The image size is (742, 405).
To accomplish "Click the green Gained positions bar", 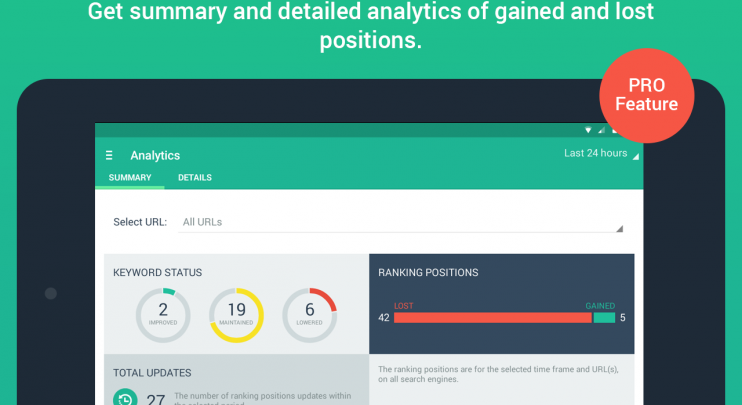I will click(604, 318).
